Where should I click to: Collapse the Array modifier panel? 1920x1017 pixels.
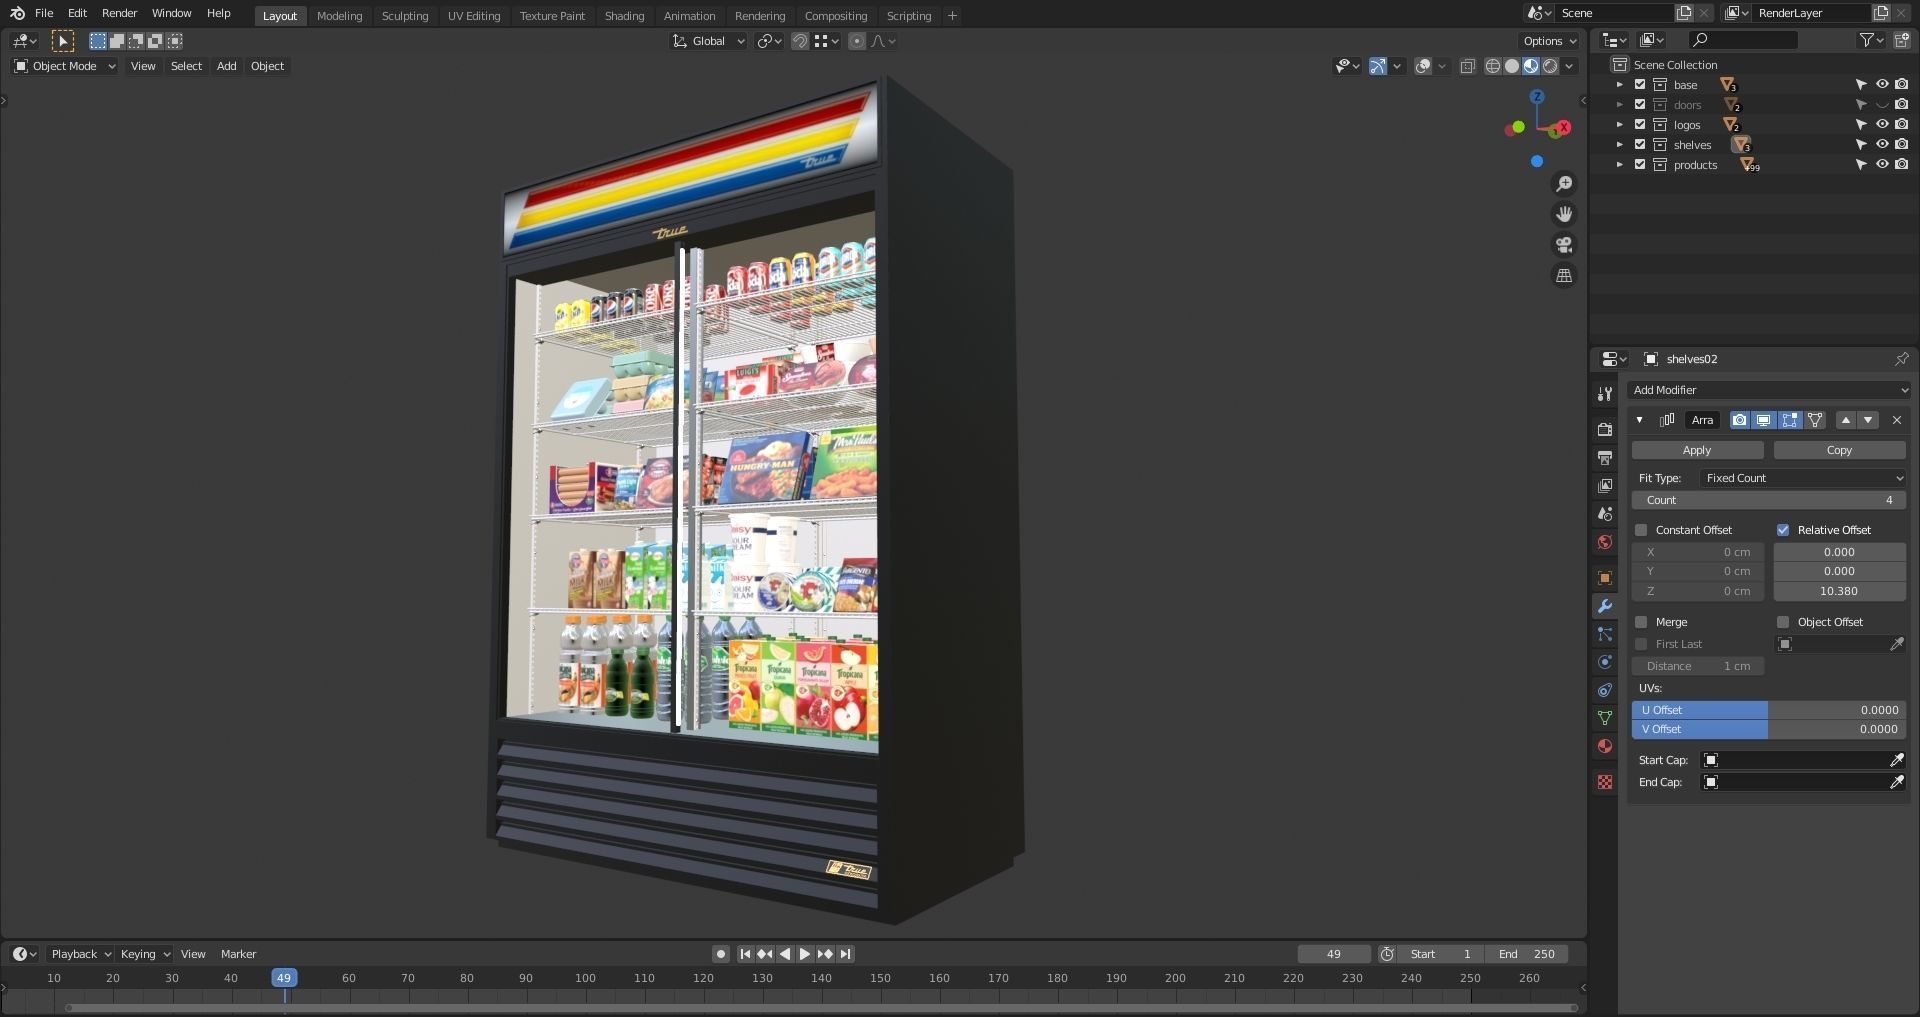pyautogui.click(x=1640, y=420)
